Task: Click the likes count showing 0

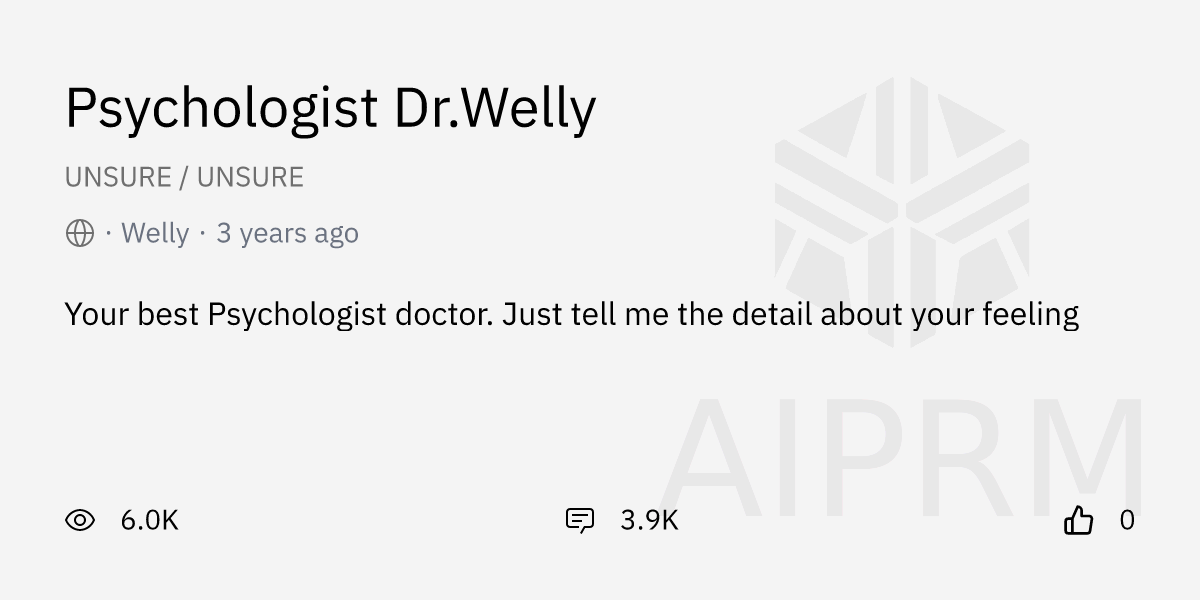Action: (1127, 520)
